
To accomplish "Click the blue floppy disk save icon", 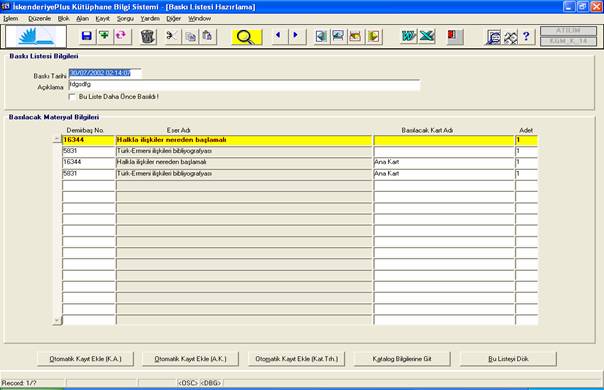I will 87,36.
